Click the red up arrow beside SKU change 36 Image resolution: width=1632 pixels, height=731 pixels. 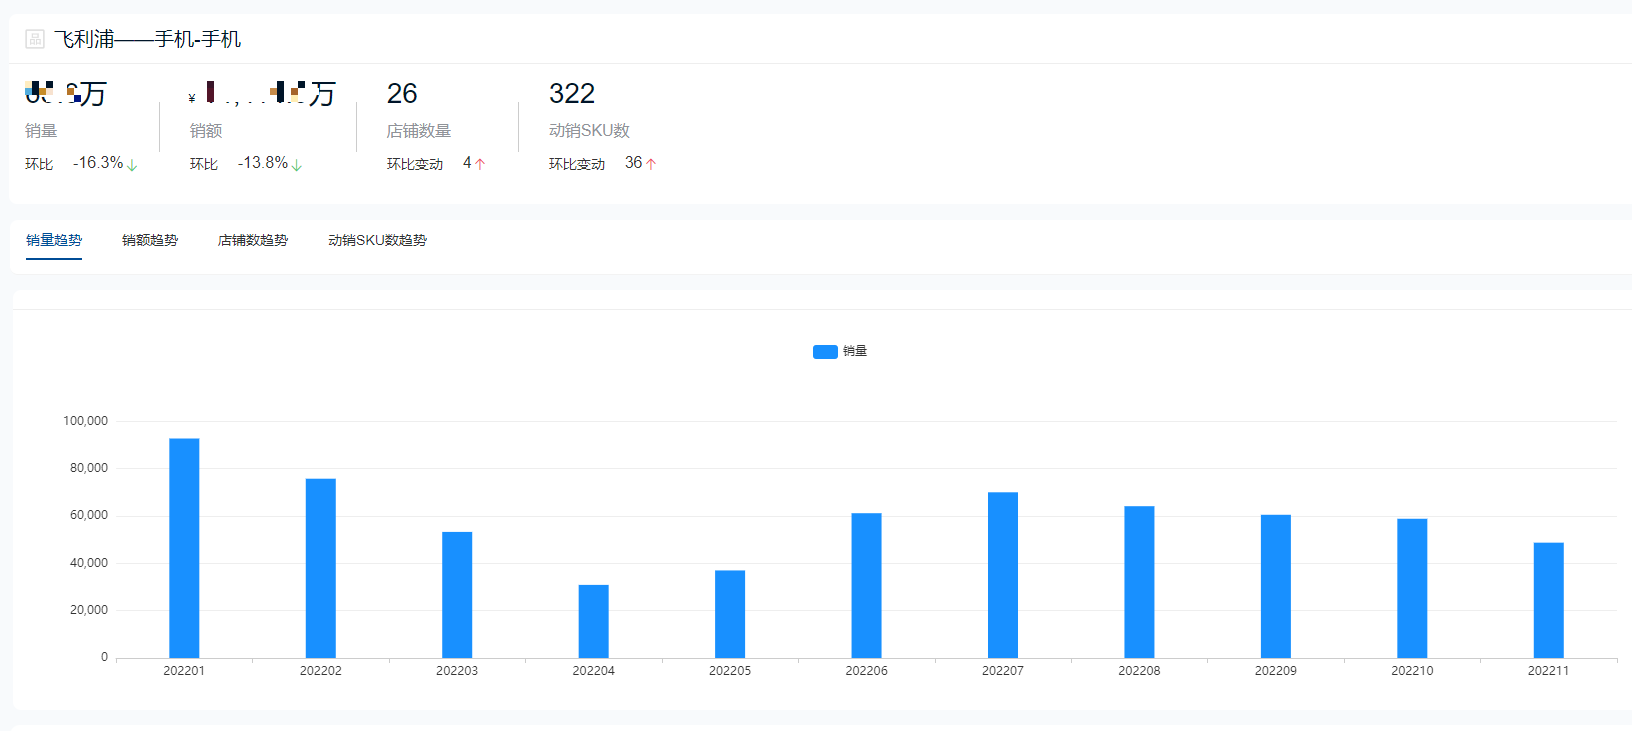pos(651,164)
